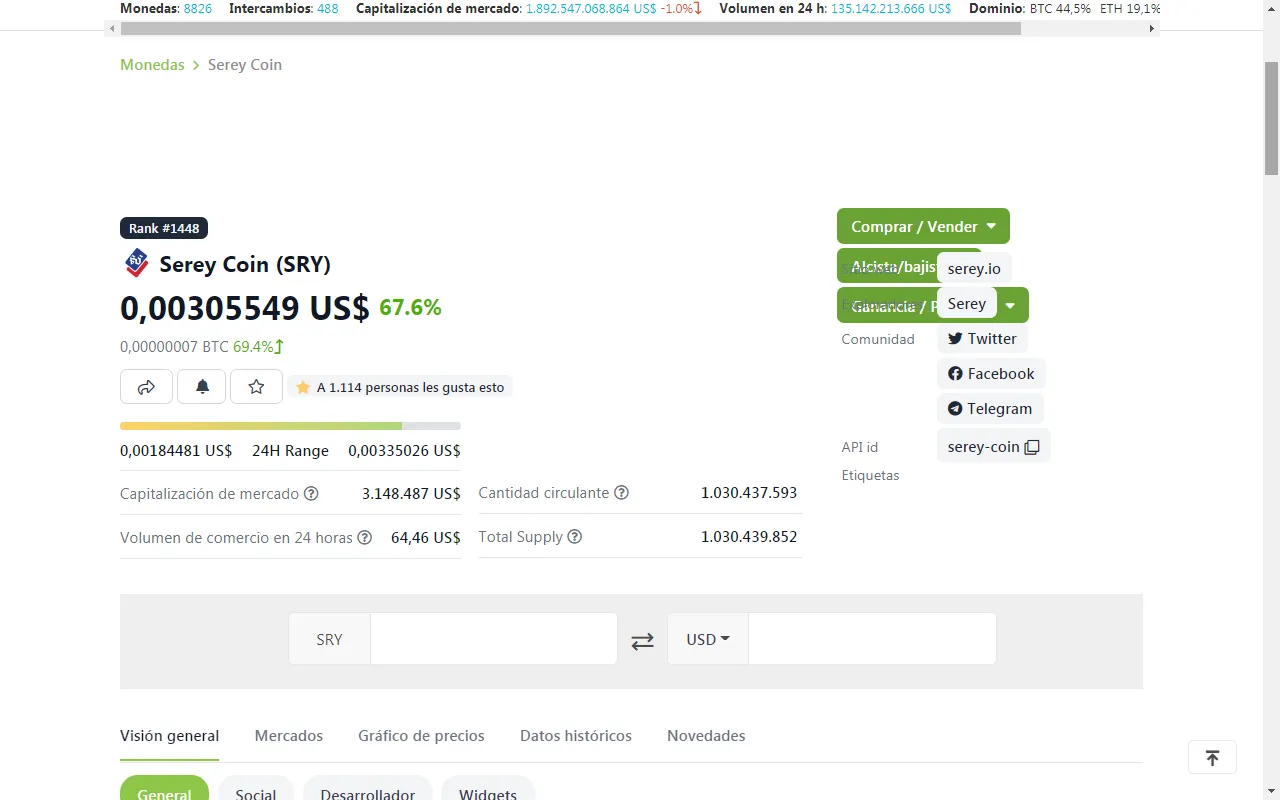1280x800 pixels.
Task: Click the page vertical scrollbar thumb
Action: (1271, 118)
